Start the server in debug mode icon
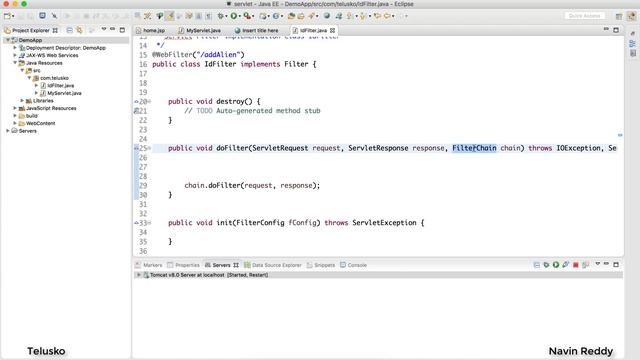This screenshot has width=640, height=360. coord(547,265)
